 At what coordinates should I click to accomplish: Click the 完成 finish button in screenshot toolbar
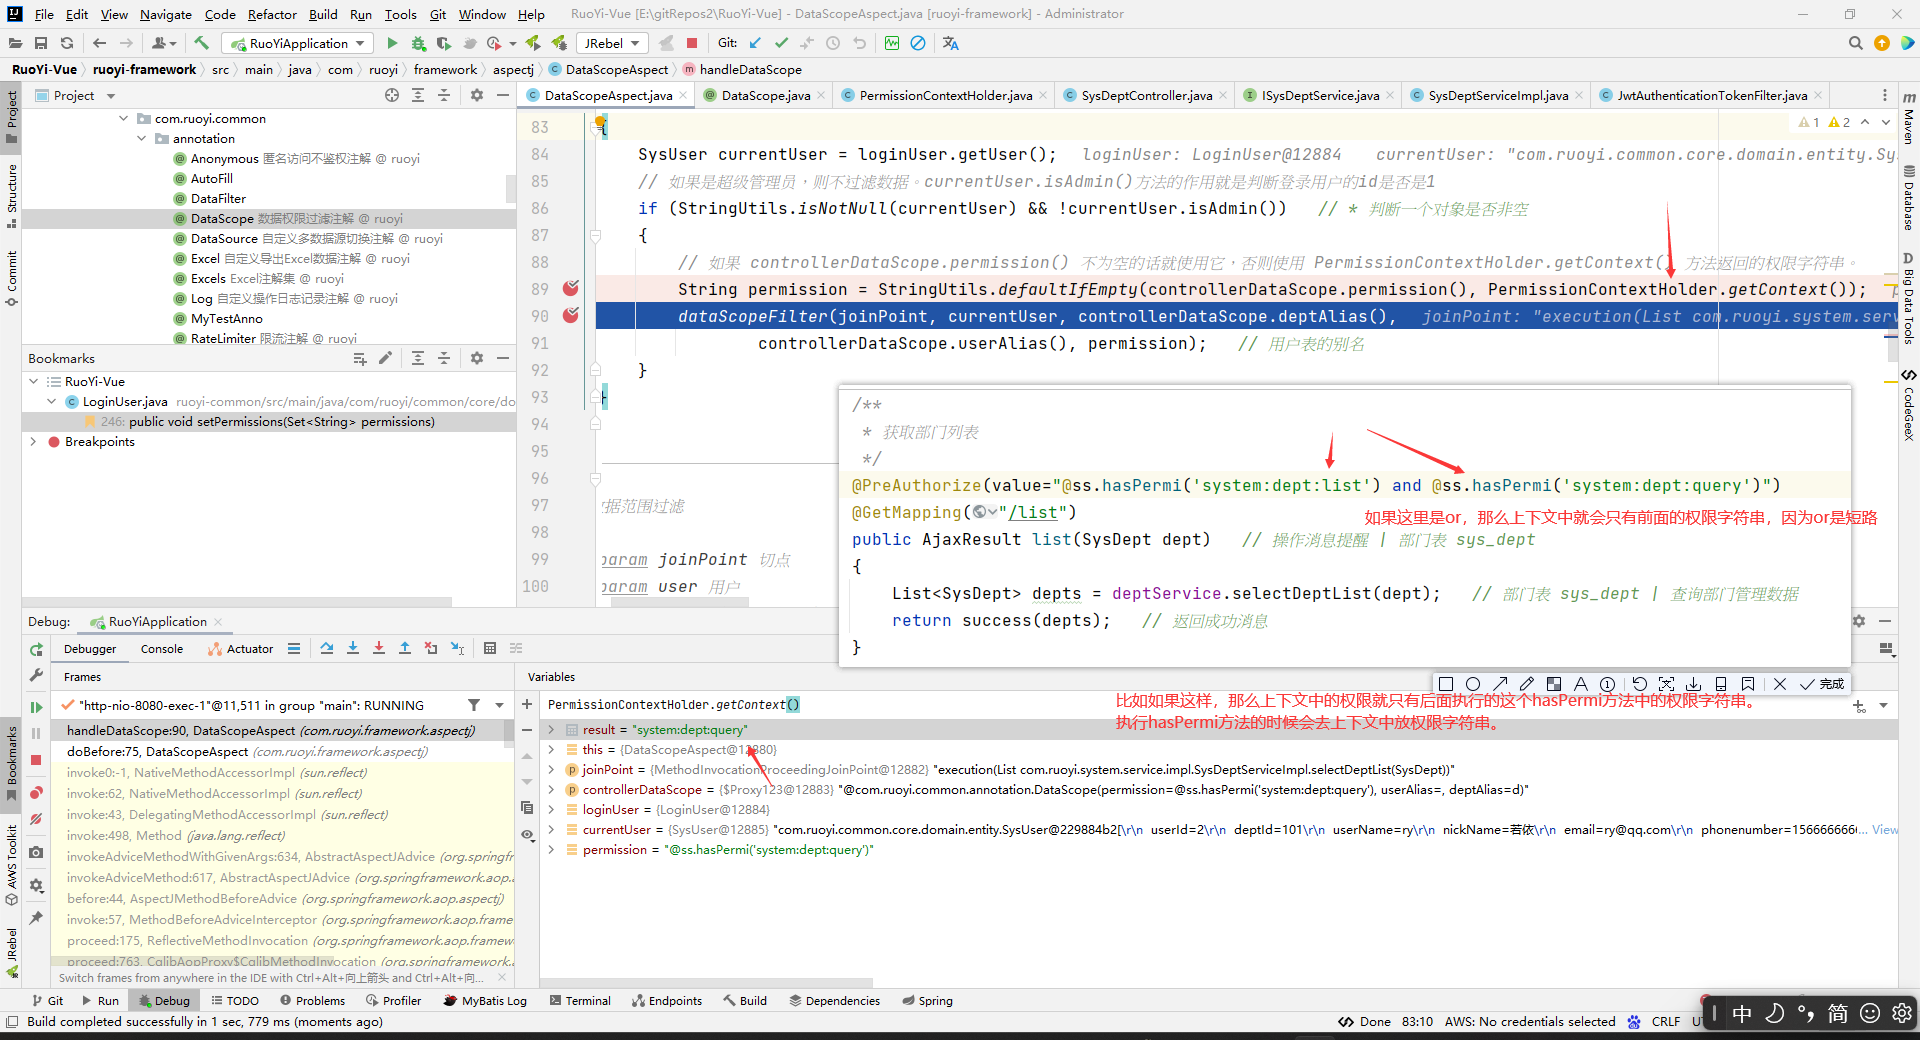pyautogui.click(x=1822, y=684)
